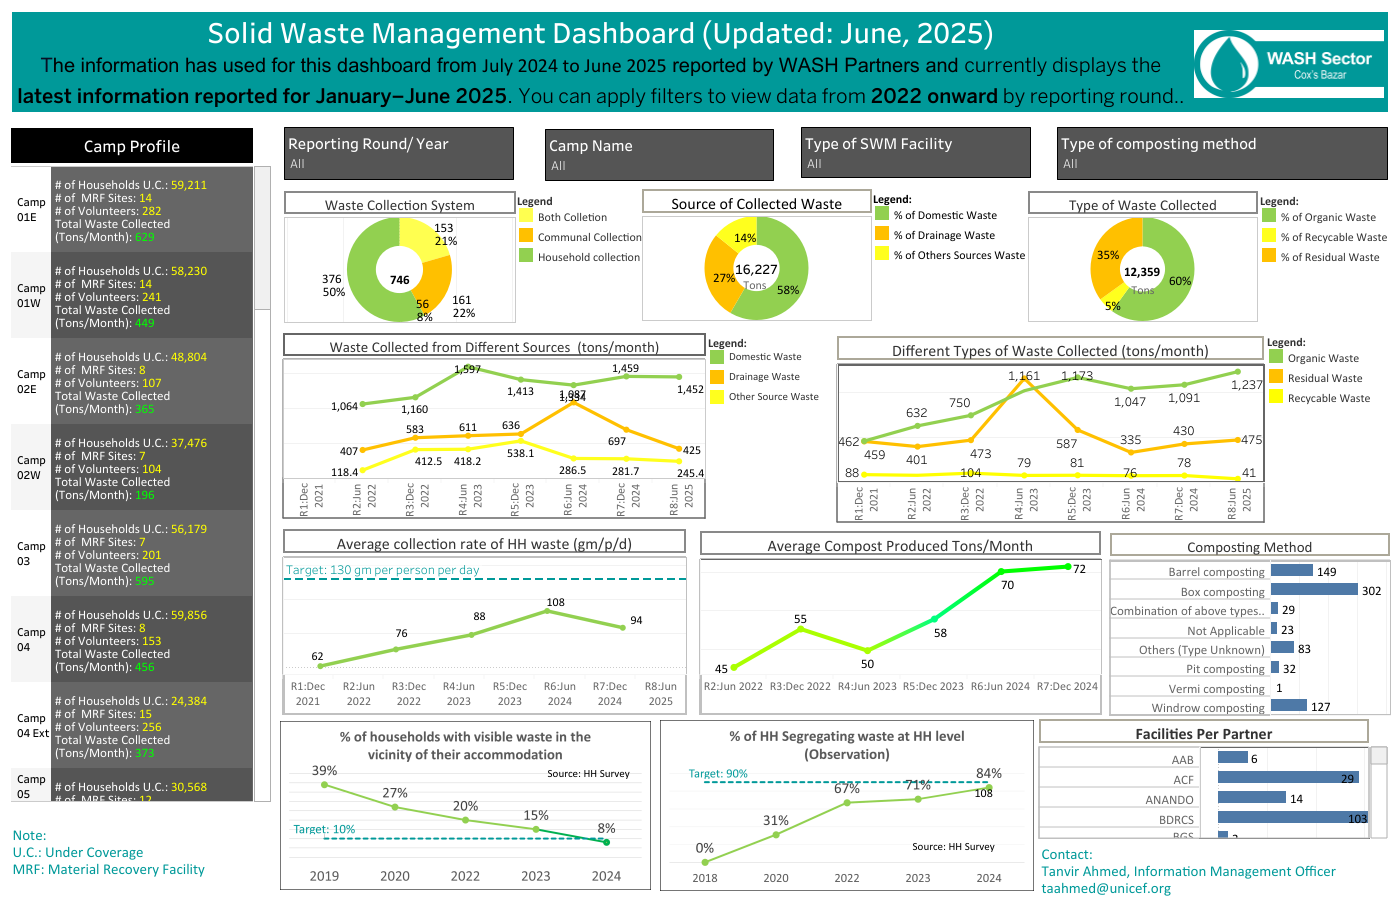Click the 39% point on visible waste chart
Image resolution: width=1399 pixels, height=899 pixels.
pyautogui.click(x=324, y=785)
